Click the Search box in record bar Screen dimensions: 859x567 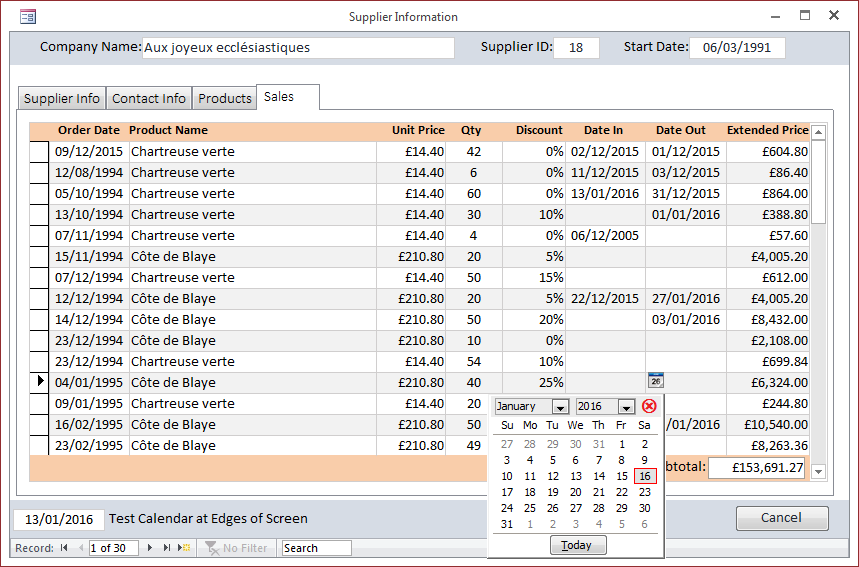(x=316, y=548)
